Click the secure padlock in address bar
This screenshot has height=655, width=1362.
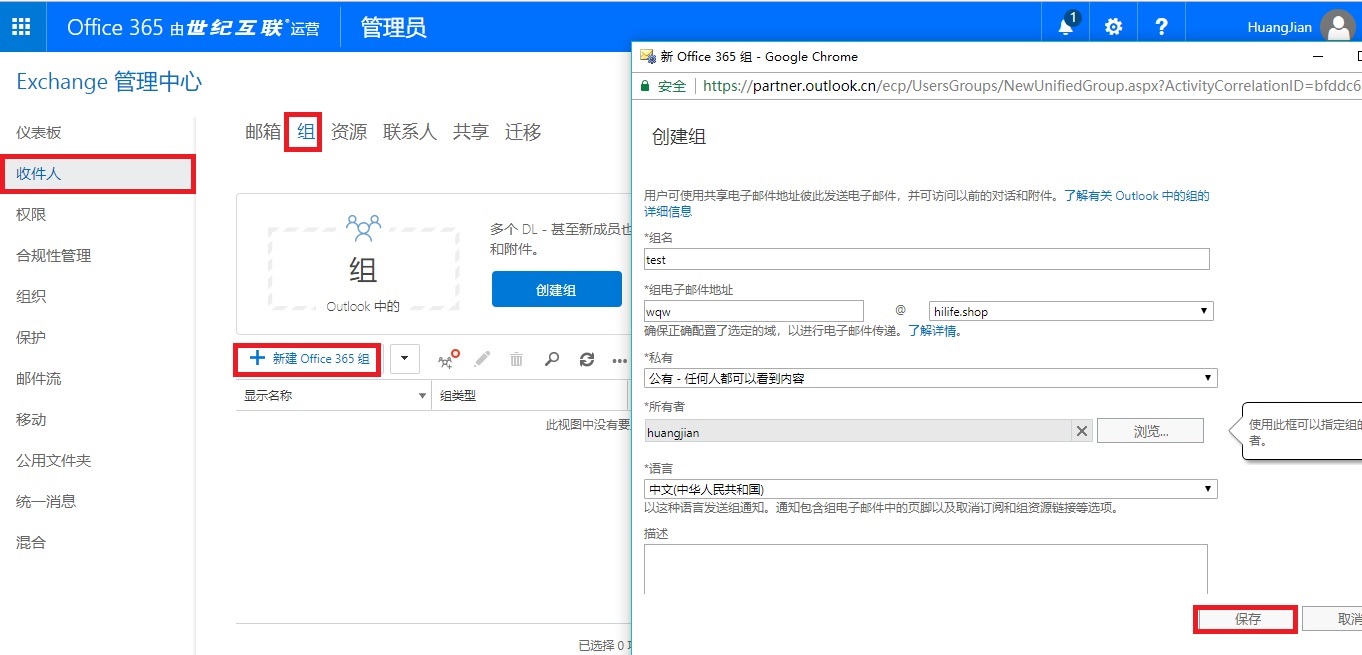646,86
